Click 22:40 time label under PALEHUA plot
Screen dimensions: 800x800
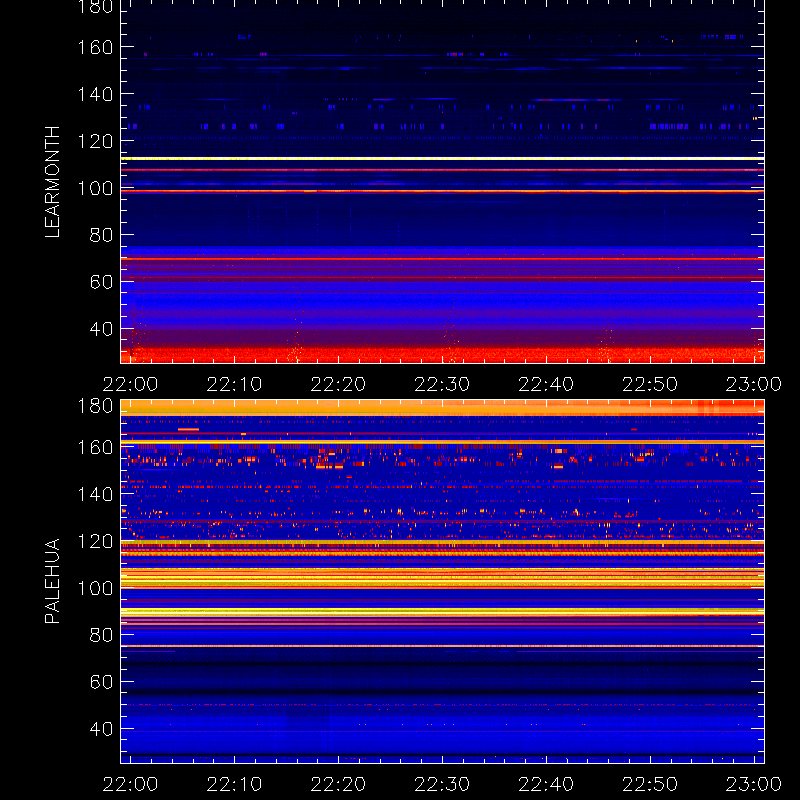click(546, 784)
